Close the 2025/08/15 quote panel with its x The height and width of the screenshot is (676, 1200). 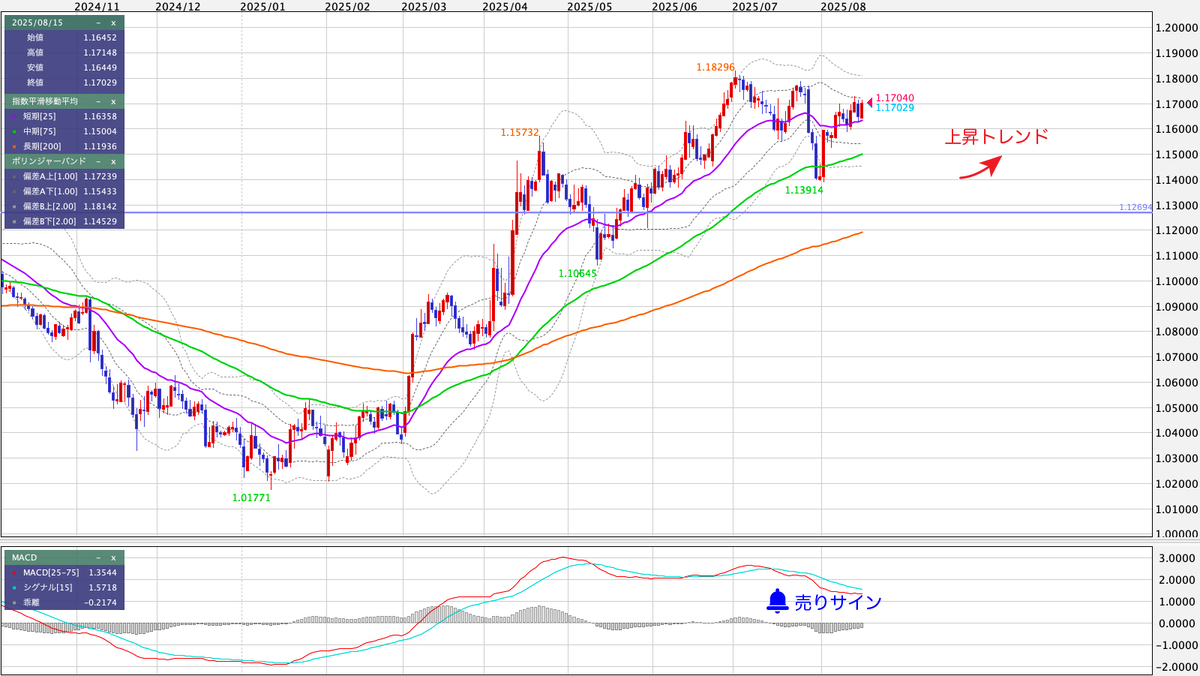click(112, 23)
